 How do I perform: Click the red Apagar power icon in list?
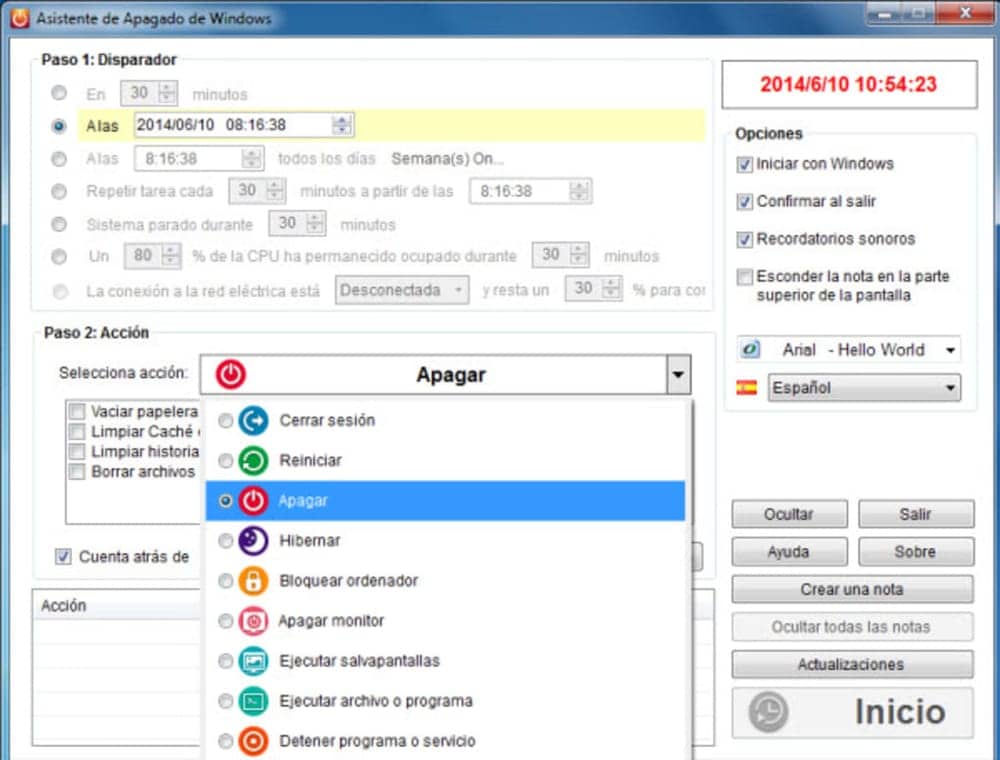253,501
